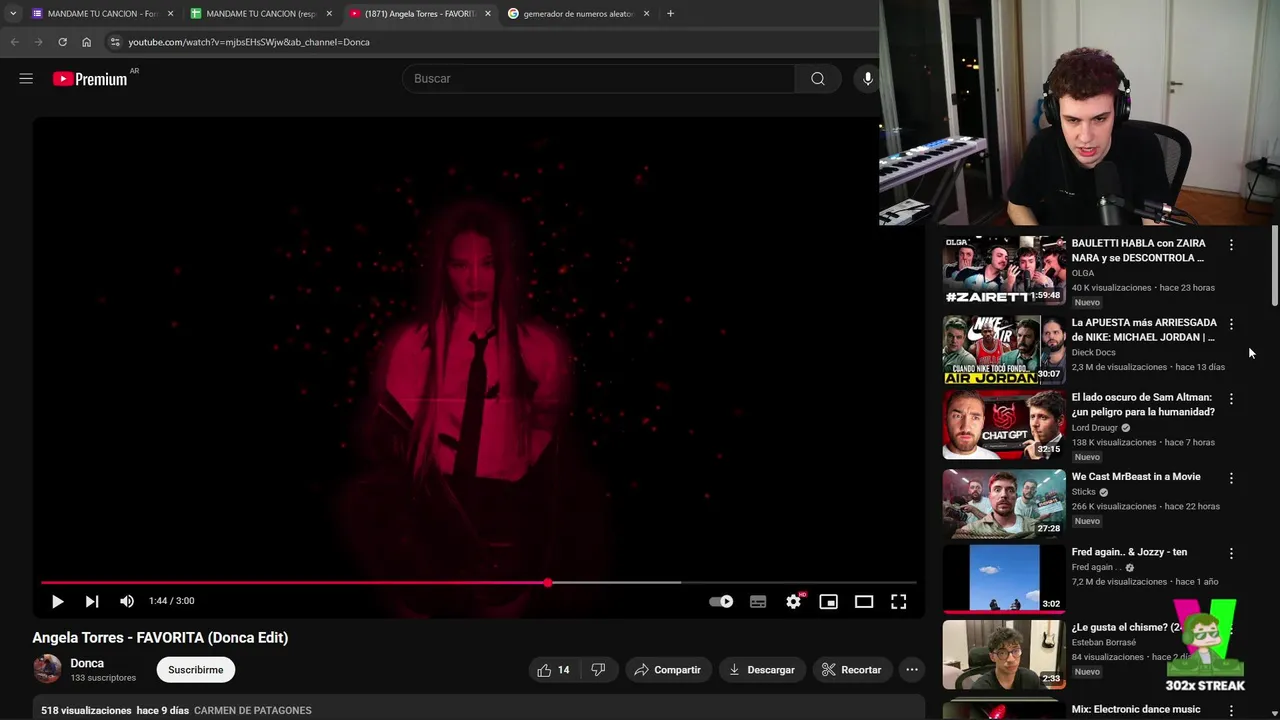1280x720 pixels.
Task: Focus the Buscar search field
Action: click(x=598, y=78)
